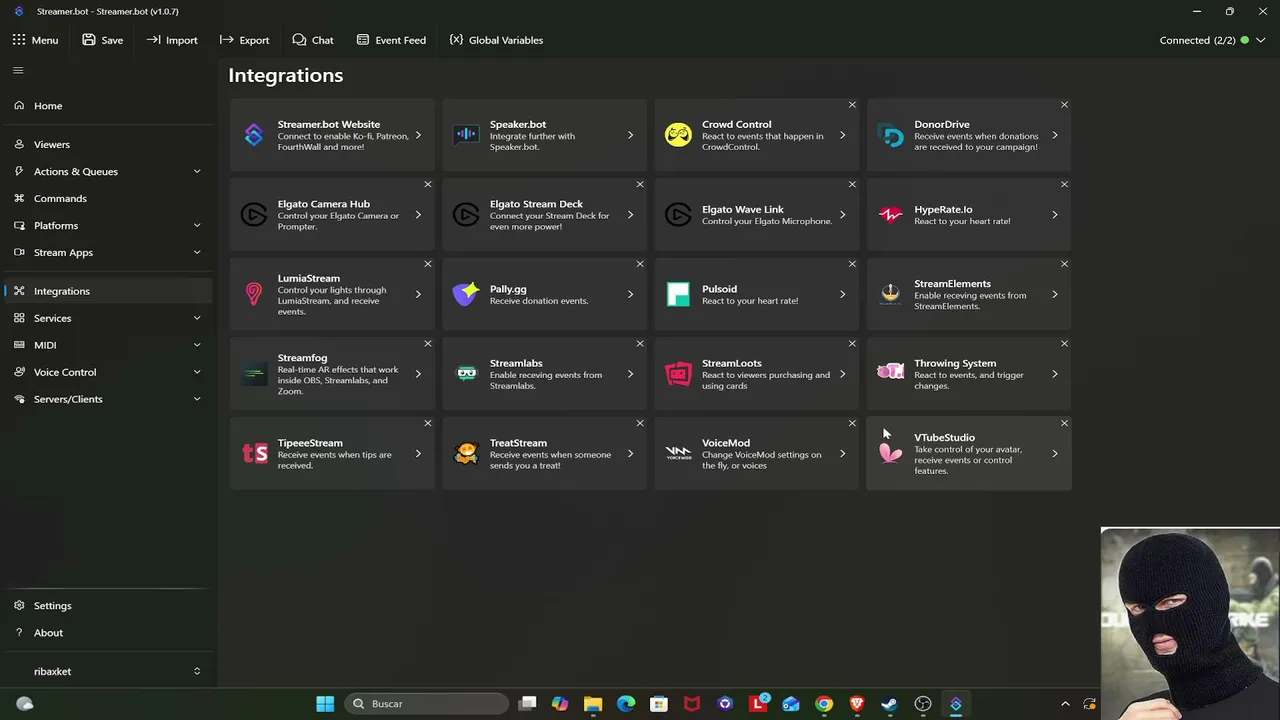1280x720 pixels.
Task: Select the Streamfog logo icon
Action: pos(254,374)
